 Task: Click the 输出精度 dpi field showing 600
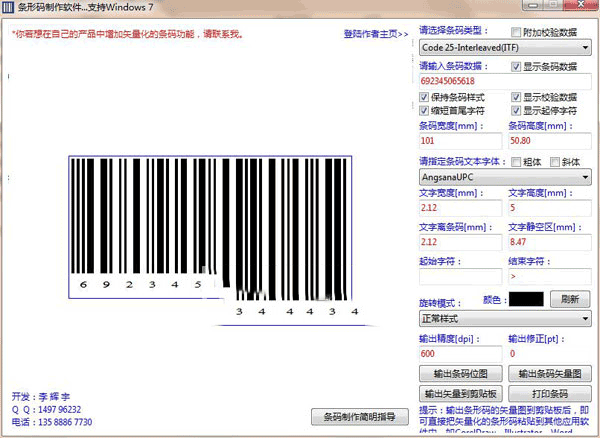coord(460,353)
